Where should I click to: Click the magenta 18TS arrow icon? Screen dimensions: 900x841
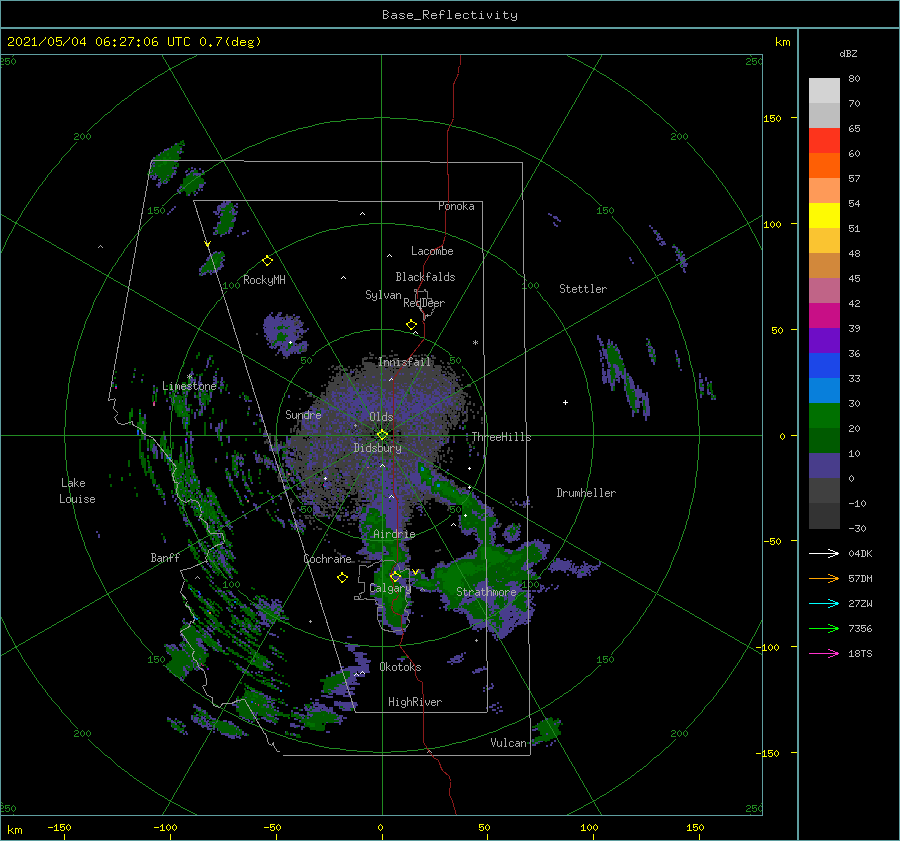pos(824,653)
